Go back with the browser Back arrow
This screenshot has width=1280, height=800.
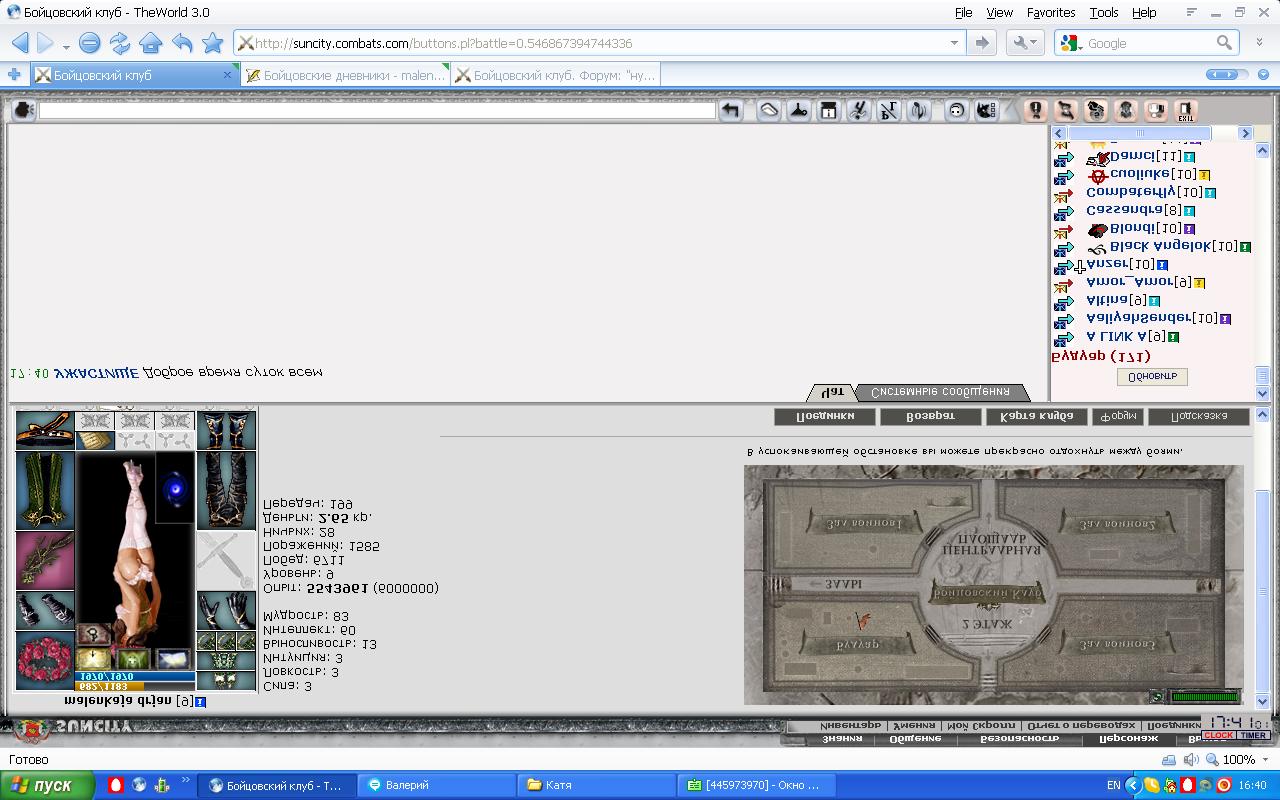click(20, 43)
